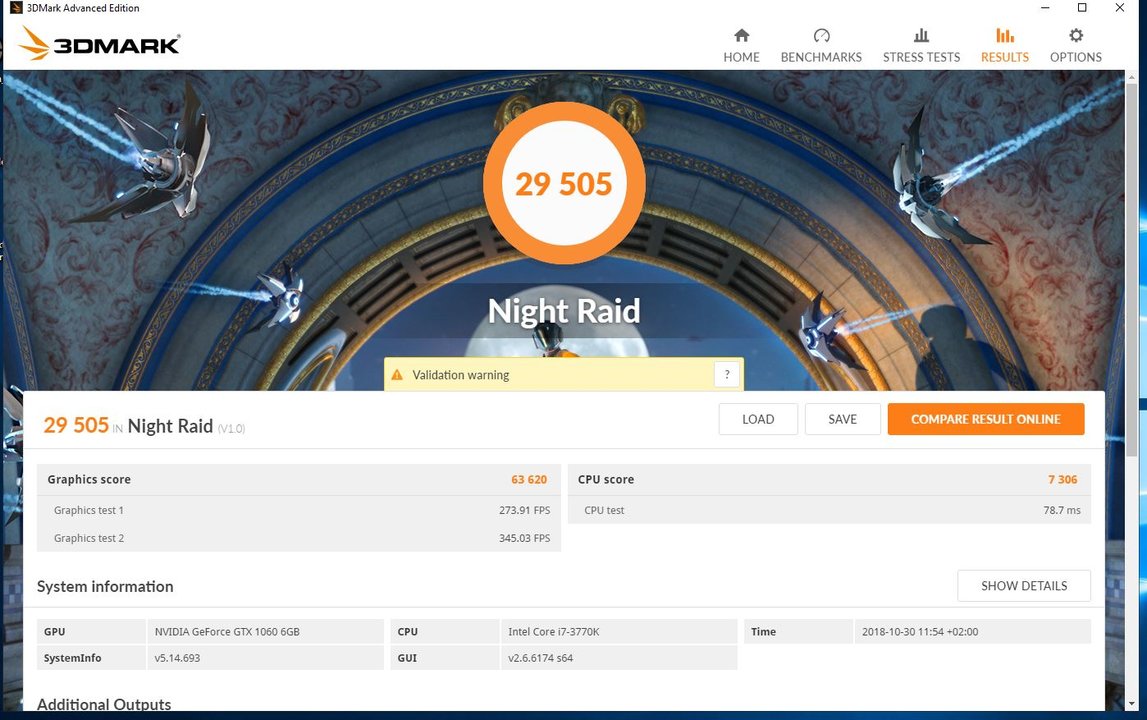Image resolution: width=1147 pixels, height=720 pixels.
Task: Click the Graphics score value 63 620
Action: (x=529, y=480)
